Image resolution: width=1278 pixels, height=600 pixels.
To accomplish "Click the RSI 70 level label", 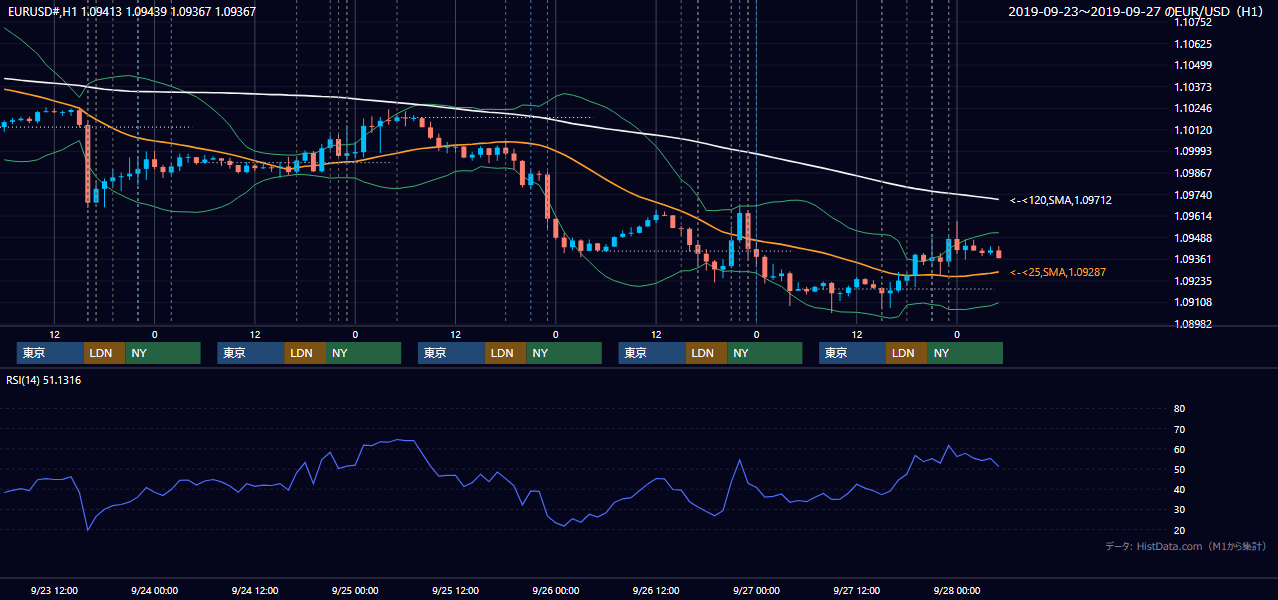I will point(1179,429).
